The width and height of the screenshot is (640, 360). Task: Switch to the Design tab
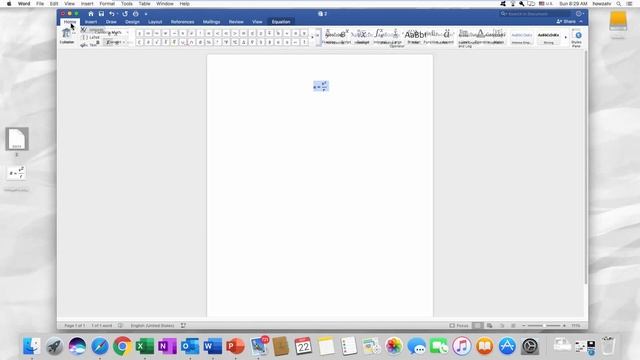coord(132,22)
